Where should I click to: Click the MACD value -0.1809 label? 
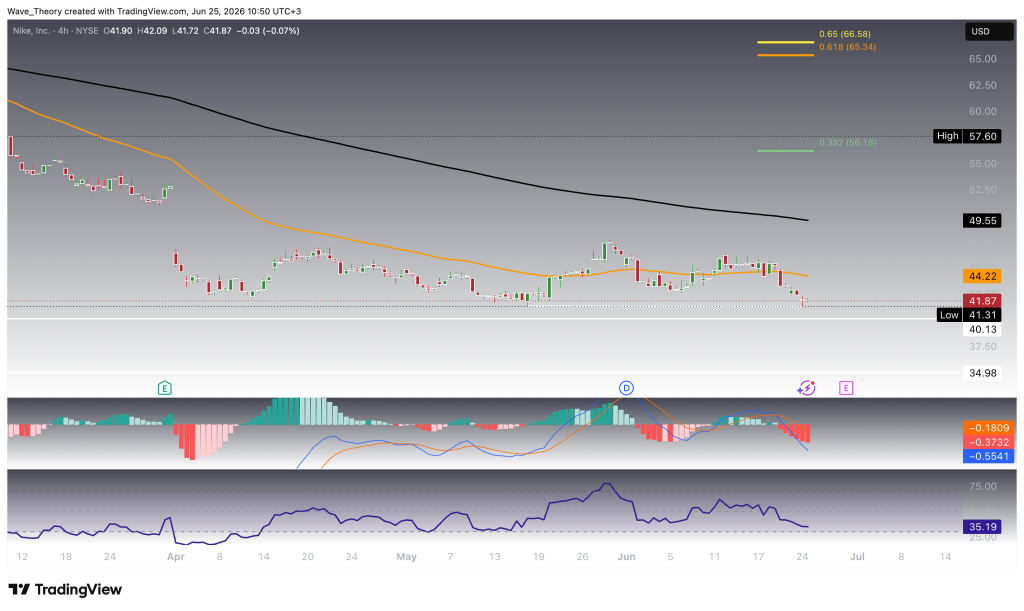pyautogui.click(x=989, y=428)
